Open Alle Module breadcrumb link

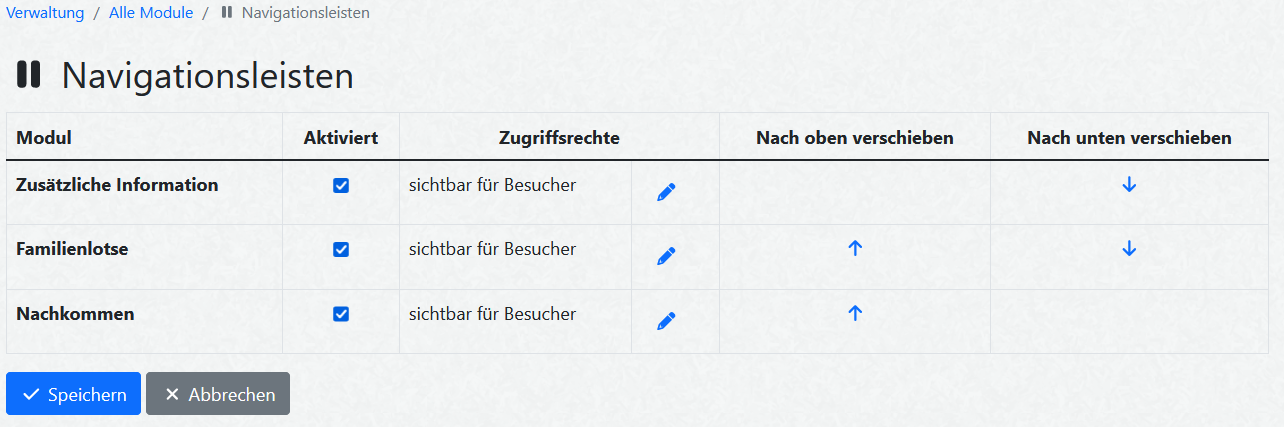coord(151,13)
